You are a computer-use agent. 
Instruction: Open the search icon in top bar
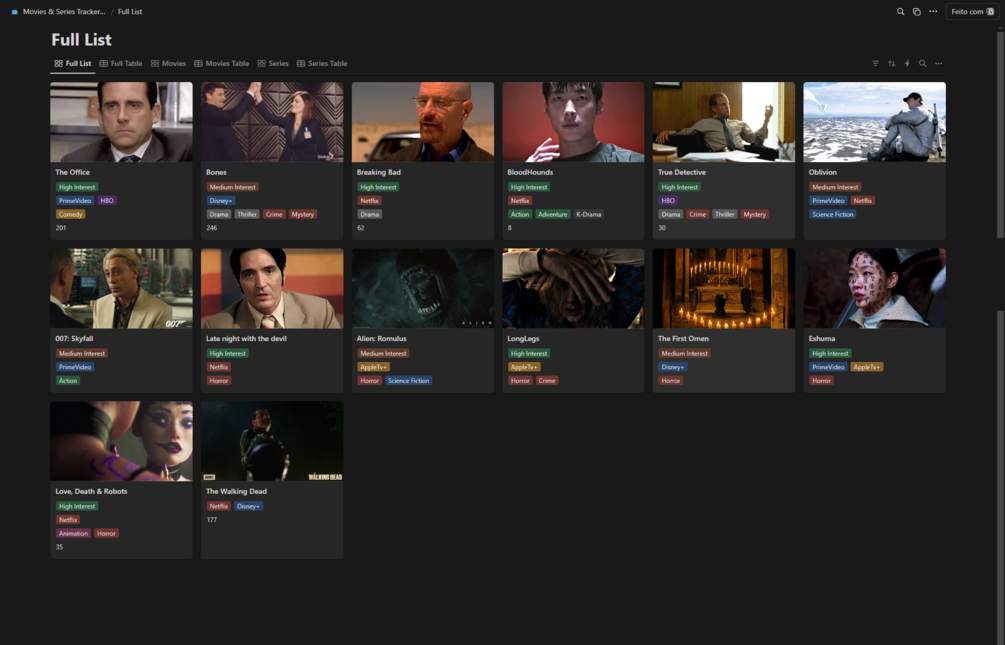pyautogui.click(x=901, y=12)
